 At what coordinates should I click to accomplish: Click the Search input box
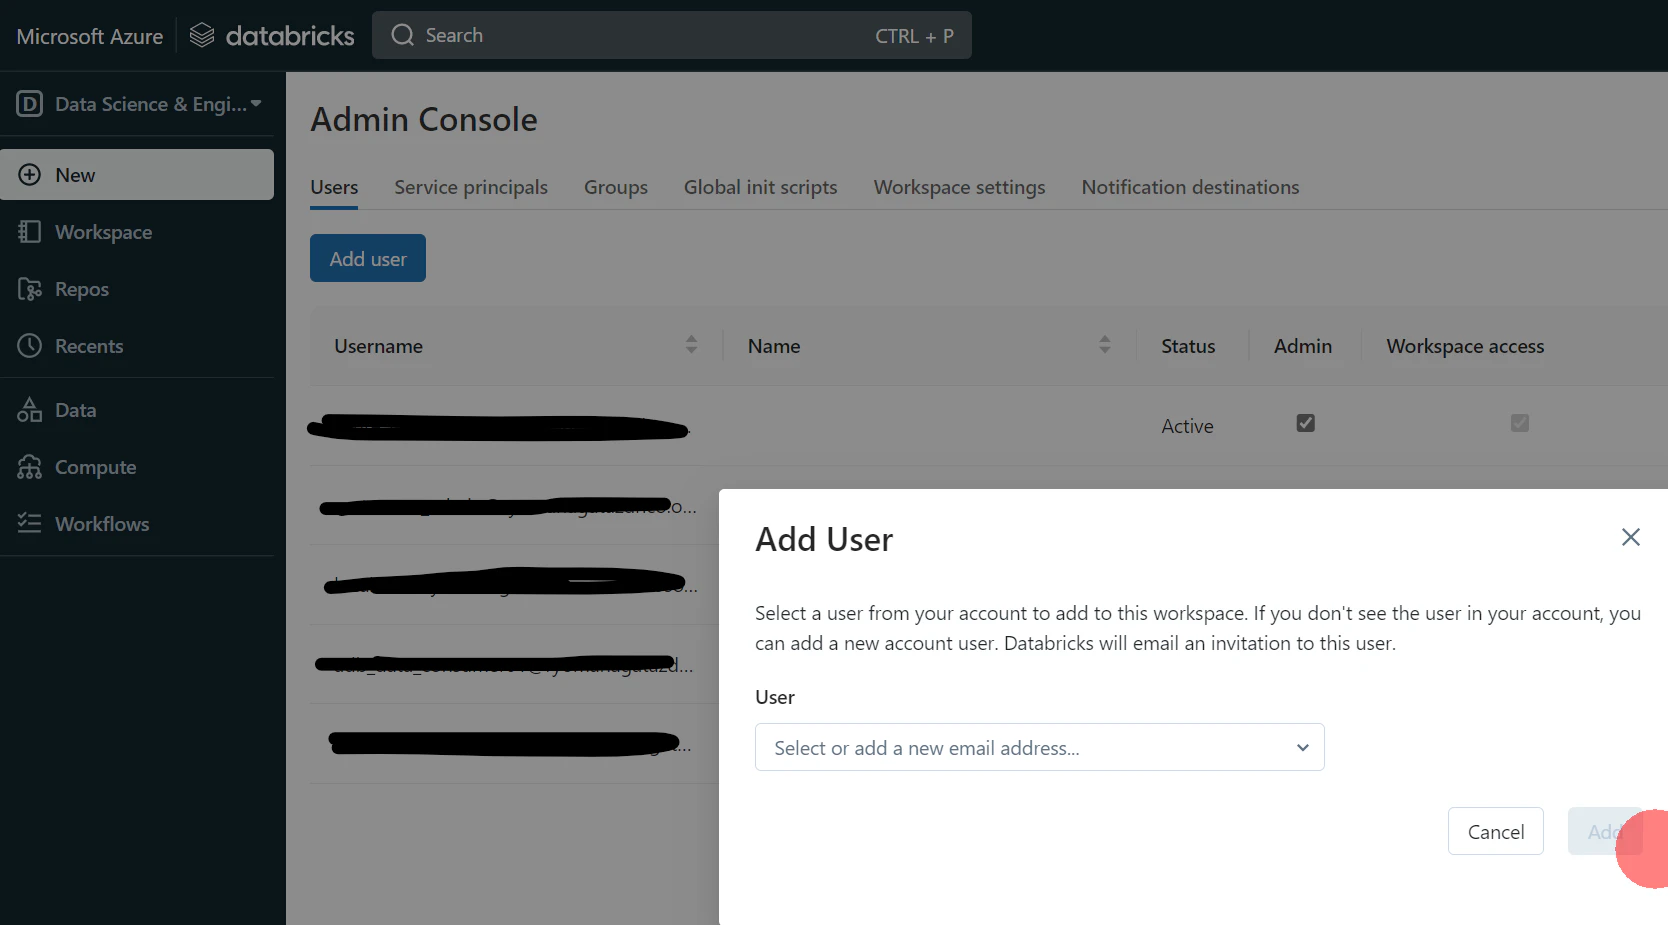[672, 35]
